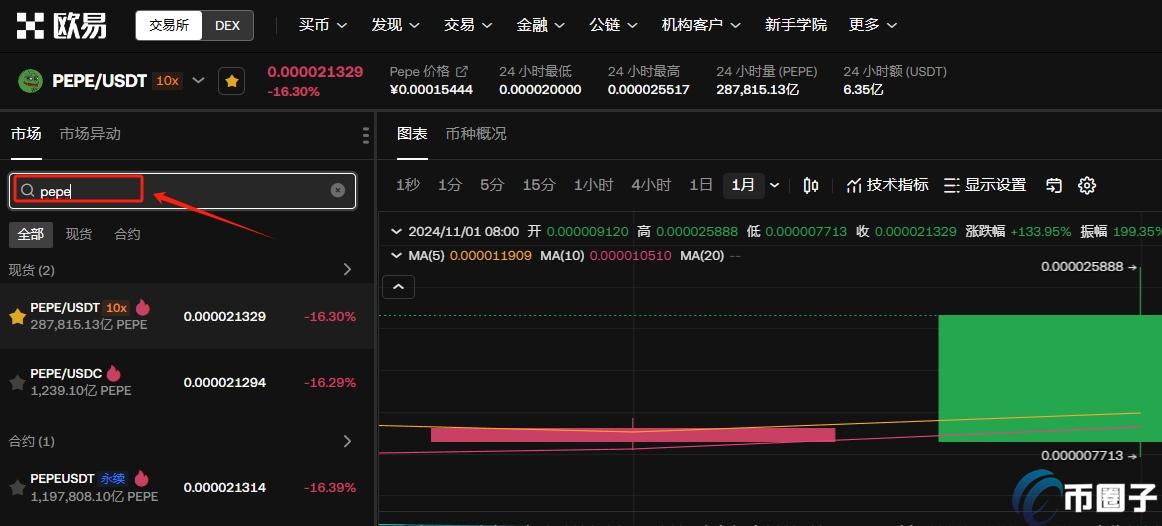
Task: Click the OKX logo in the header
Action: pos(62,25)
